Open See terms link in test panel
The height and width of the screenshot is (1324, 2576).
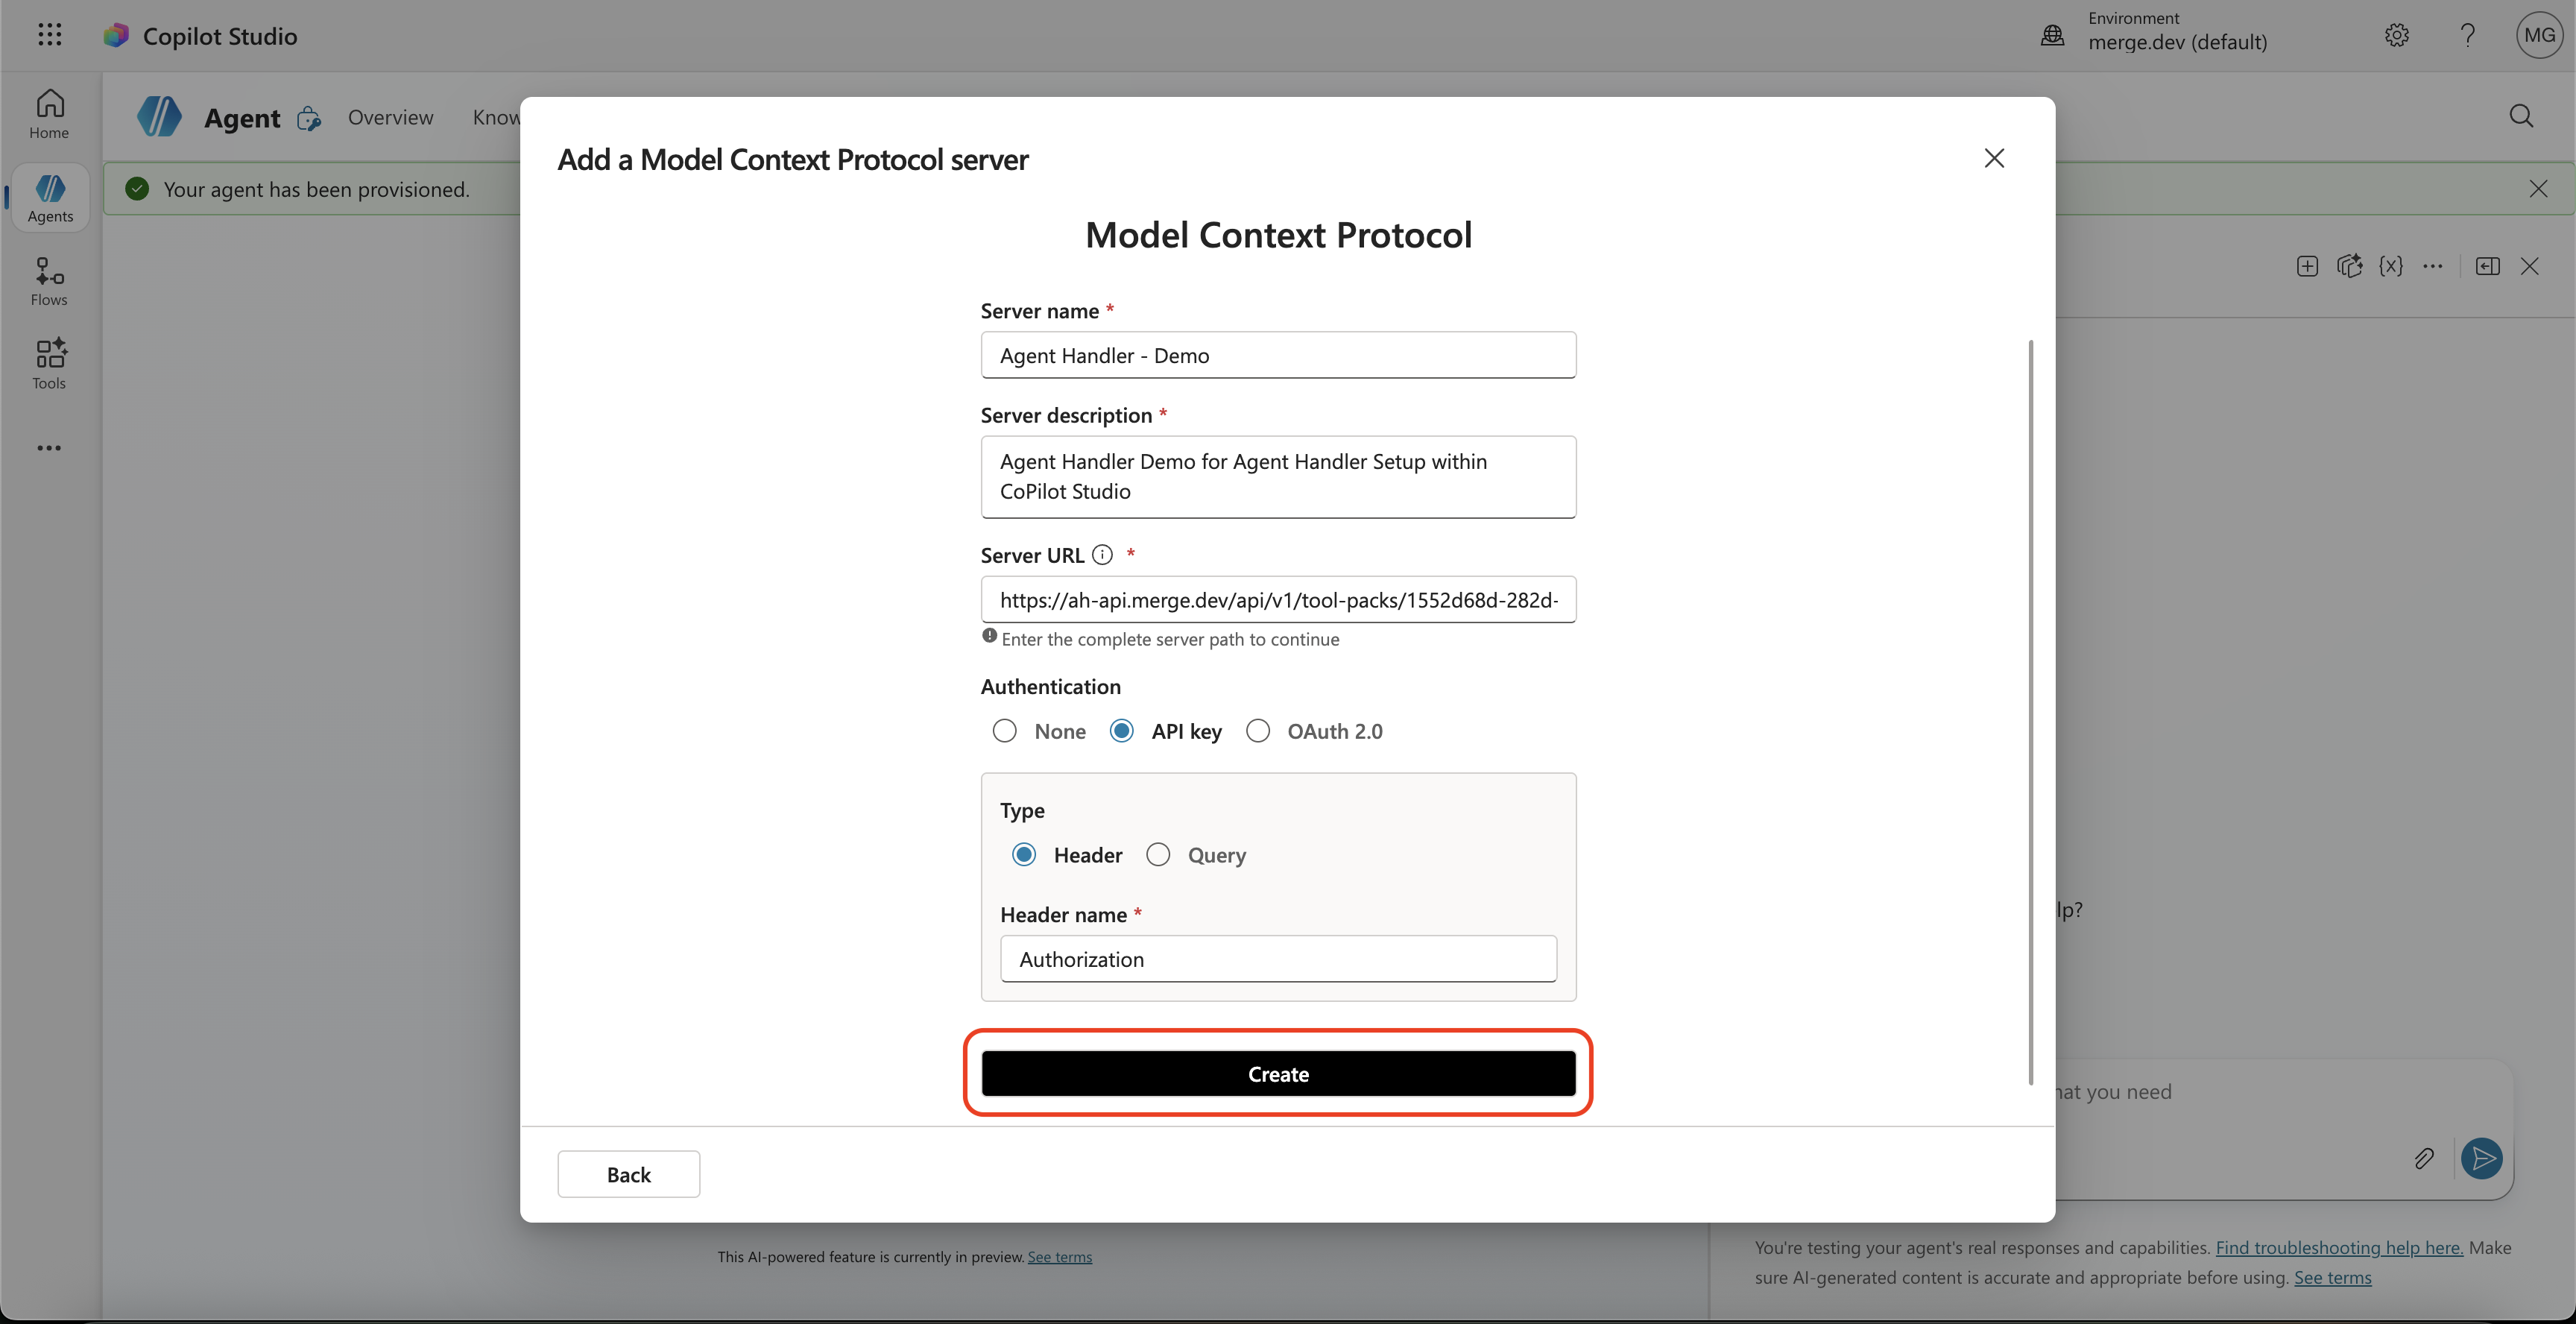click(x=2332, y=1277)
